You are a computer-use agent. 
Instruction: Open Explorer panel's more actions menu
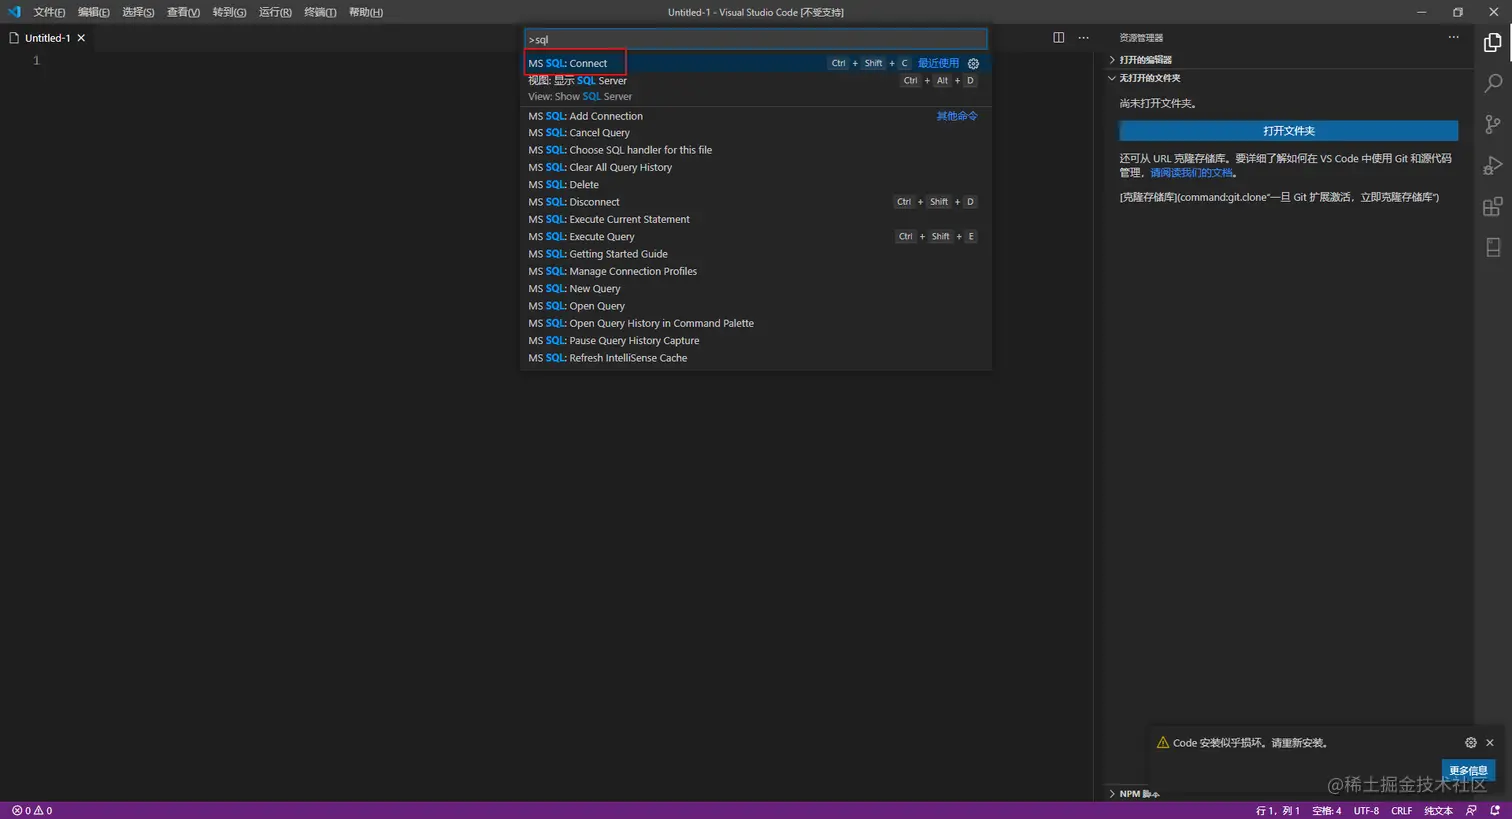pos(1453,38)
